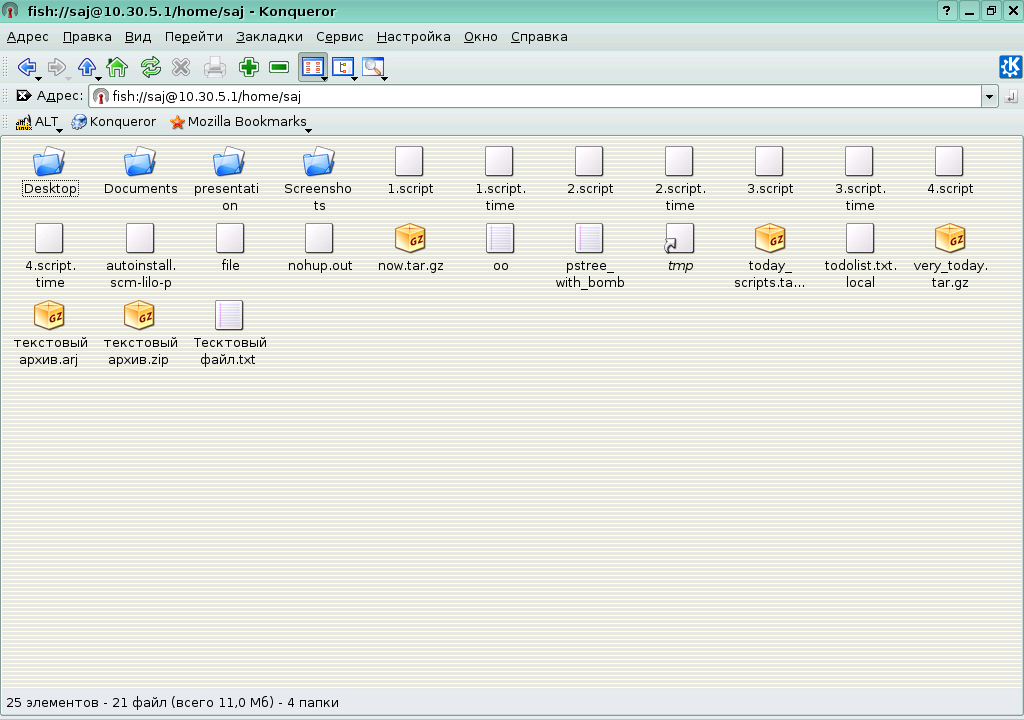Click the go button beside address field

(x=1011, y=97)
